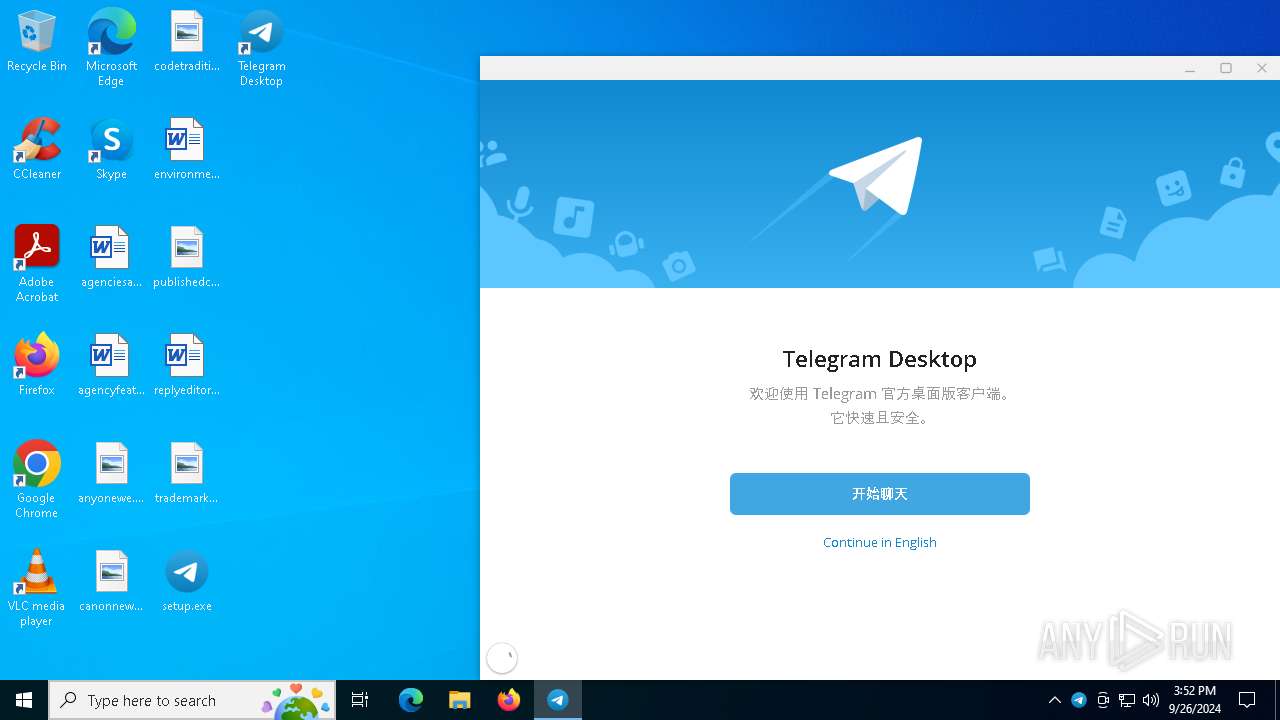Launch Firefox from the taskbar
Screen dimensions: 1280x720
pyautogui.click(x=509, y=700)
